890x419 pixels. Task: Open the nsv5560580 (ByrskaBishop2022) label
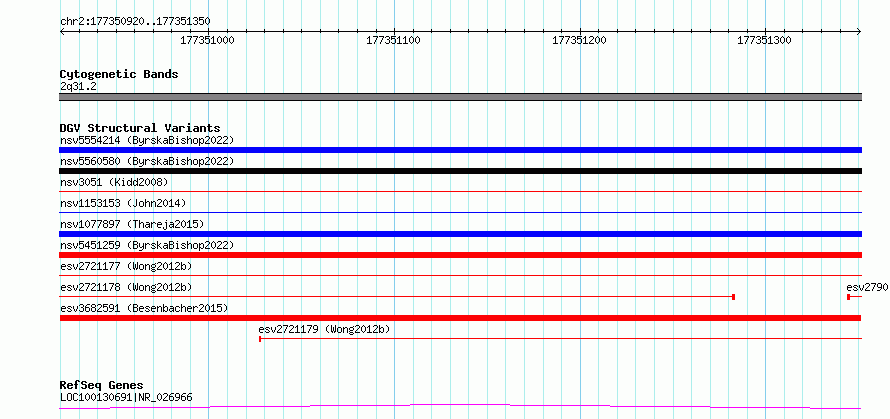tap(147, 161)
